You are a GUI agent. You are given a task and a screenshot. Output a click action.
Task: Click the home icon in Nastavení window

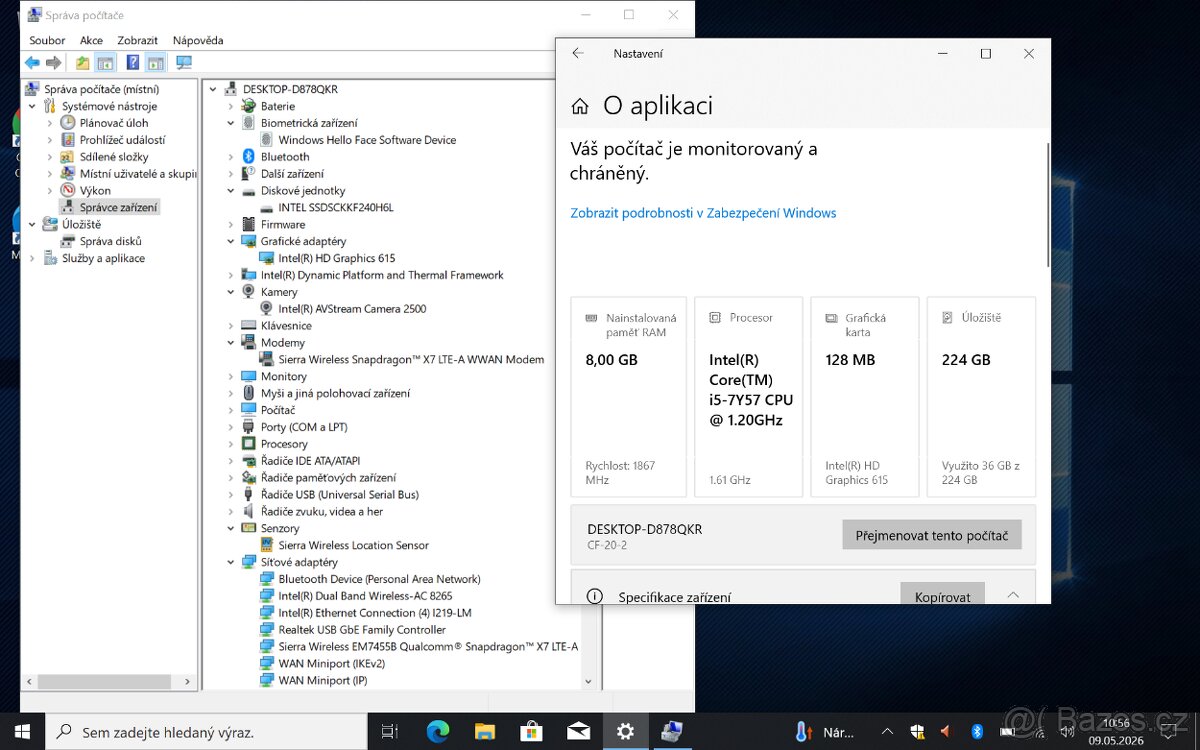pos(580,107)
